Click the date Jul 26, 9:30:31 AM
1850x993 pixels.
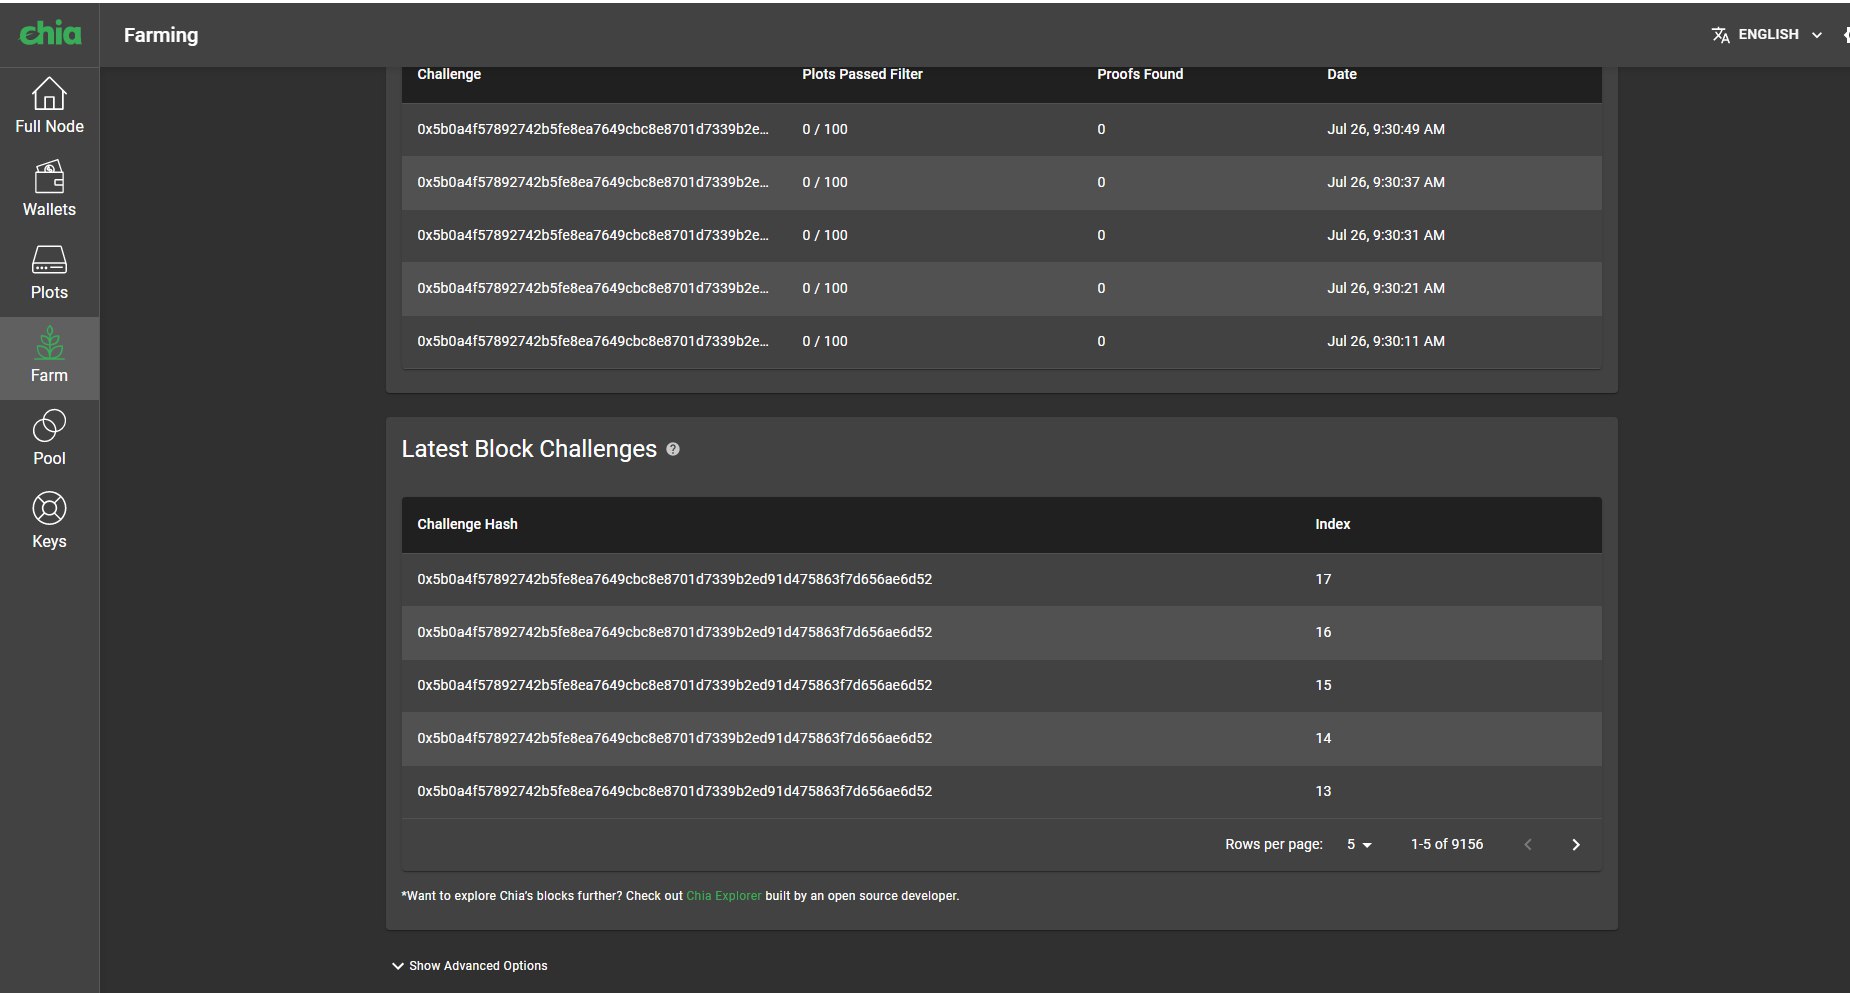coord(1386,235)
